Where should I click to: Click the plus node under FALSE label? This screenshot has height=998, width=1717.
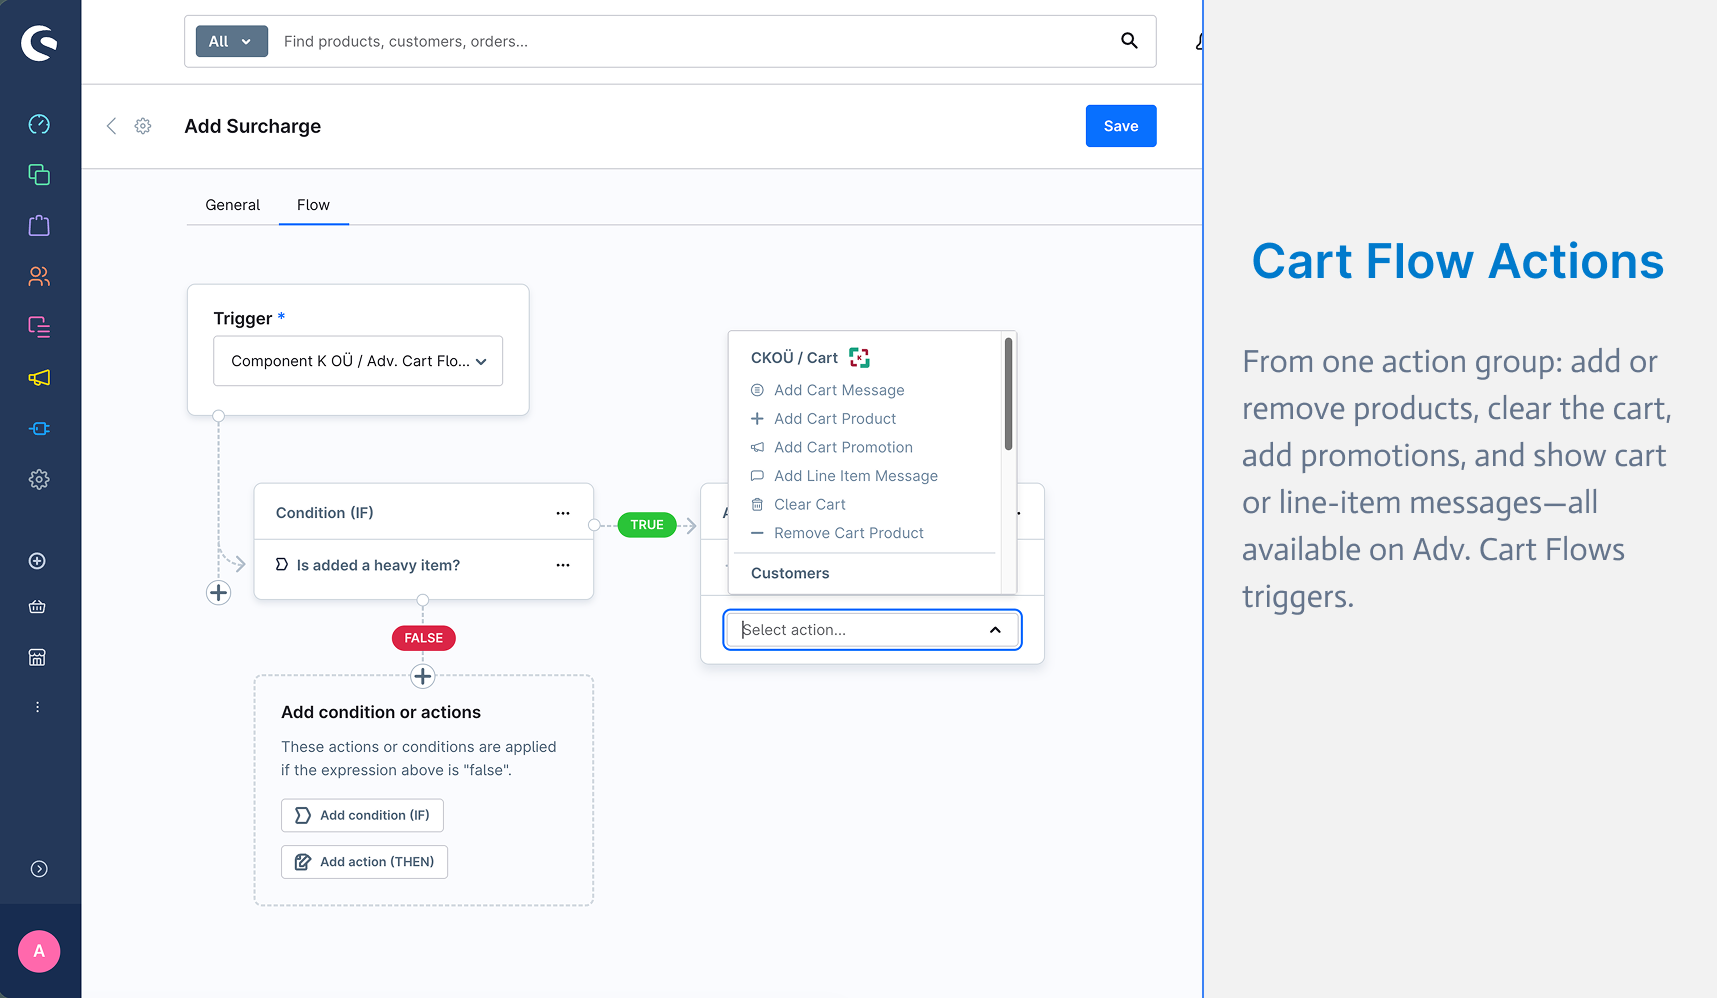[x=423, y=677]
